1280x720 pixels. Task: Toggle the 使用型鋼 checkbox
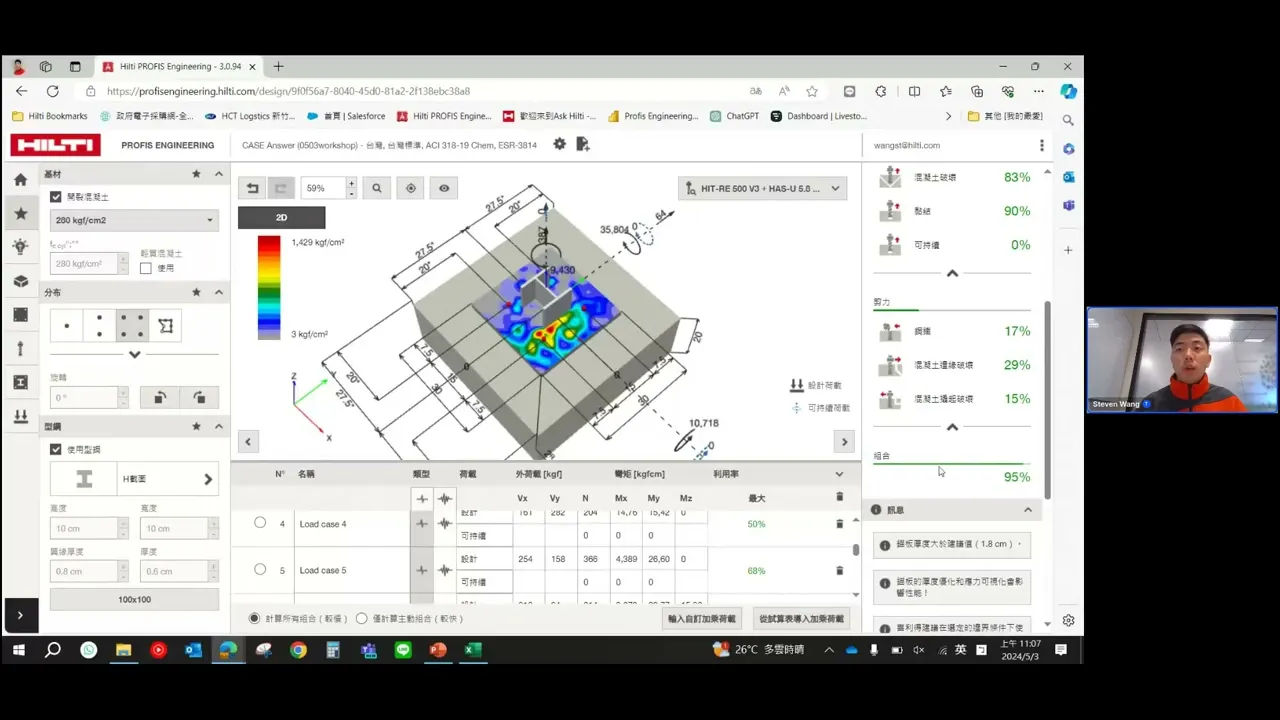[x=56, y=450]
